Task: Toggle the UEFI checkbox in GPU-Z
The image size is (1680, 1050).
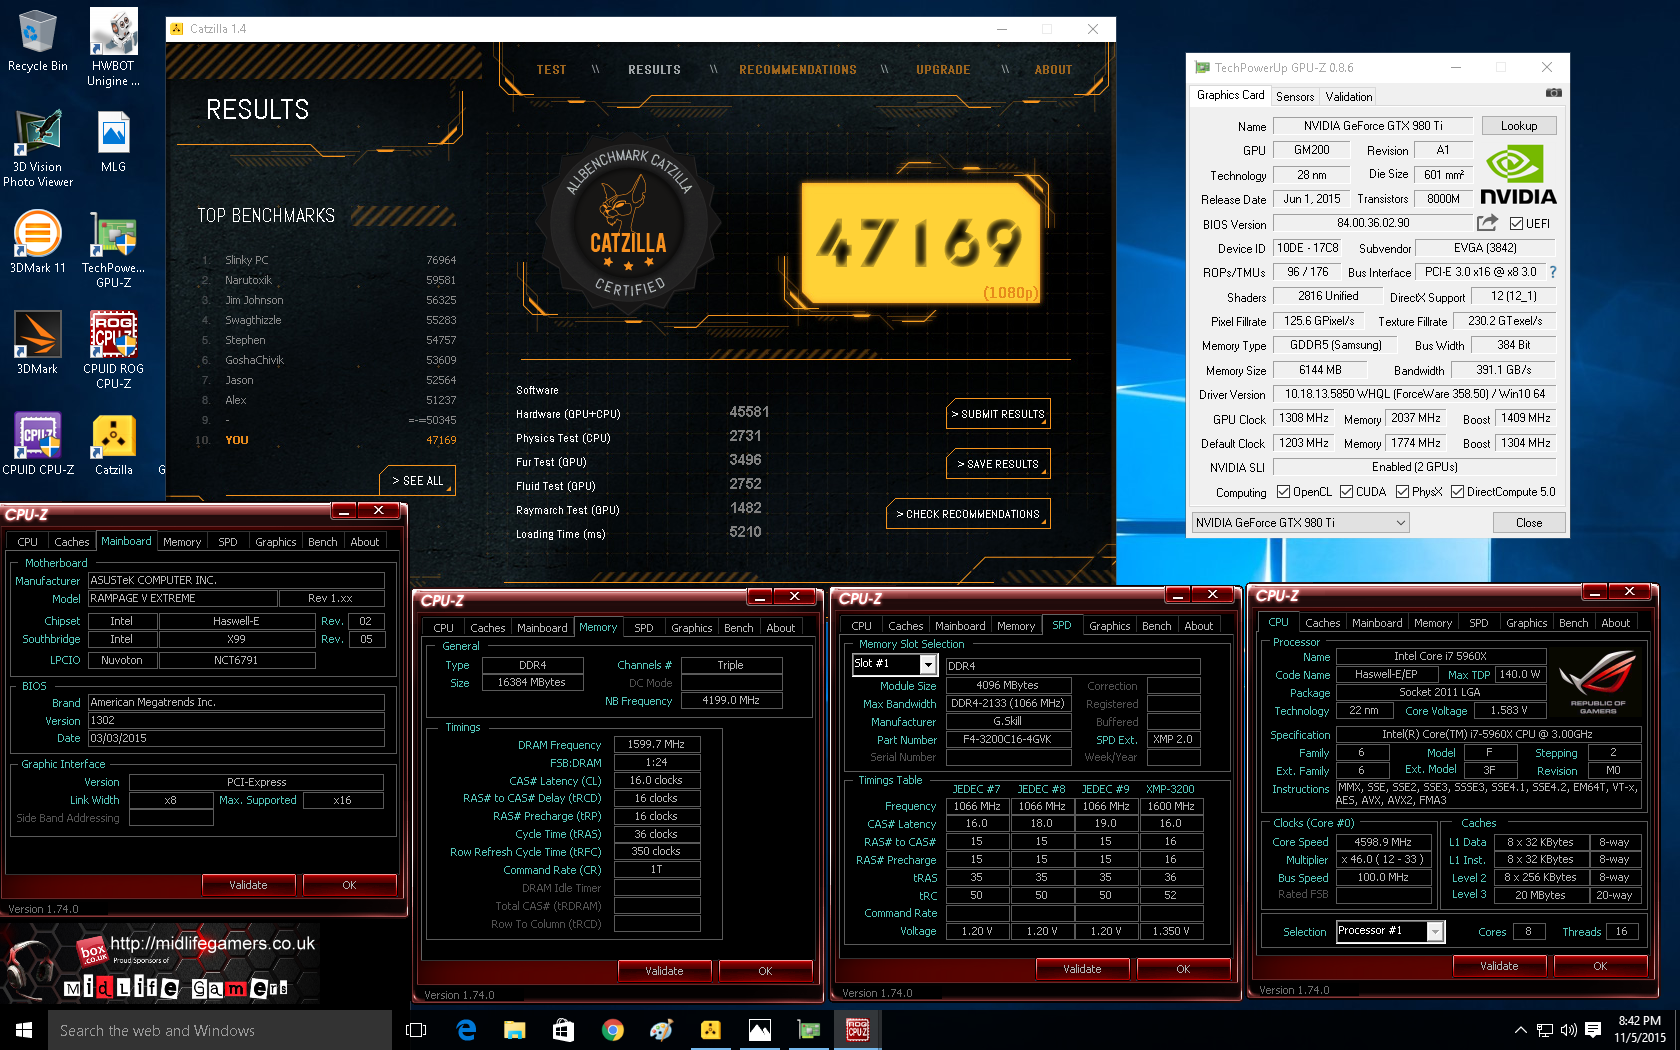Action: coord(1516,224)
